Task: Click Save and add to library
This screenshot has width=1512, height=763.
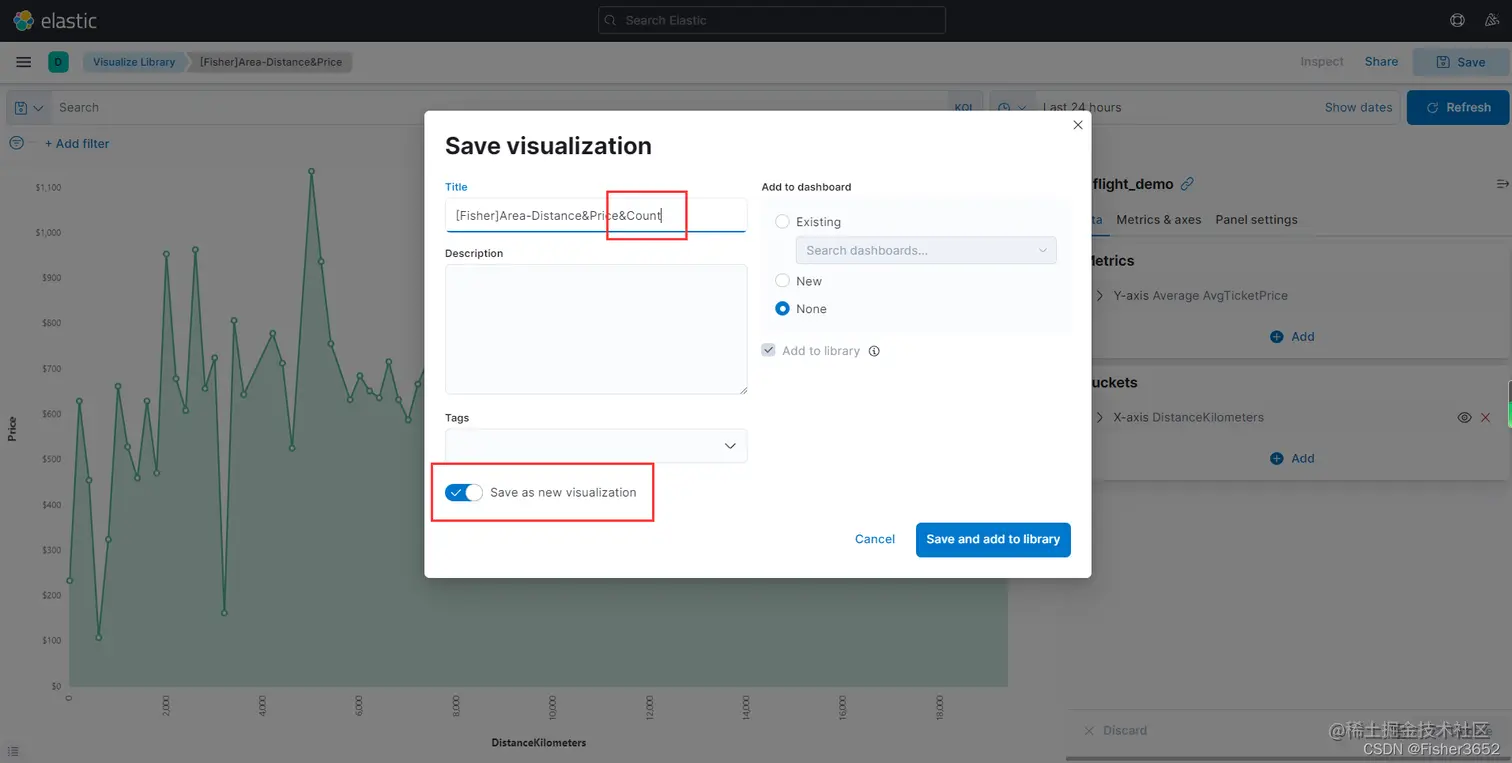Action: (993, 539)
